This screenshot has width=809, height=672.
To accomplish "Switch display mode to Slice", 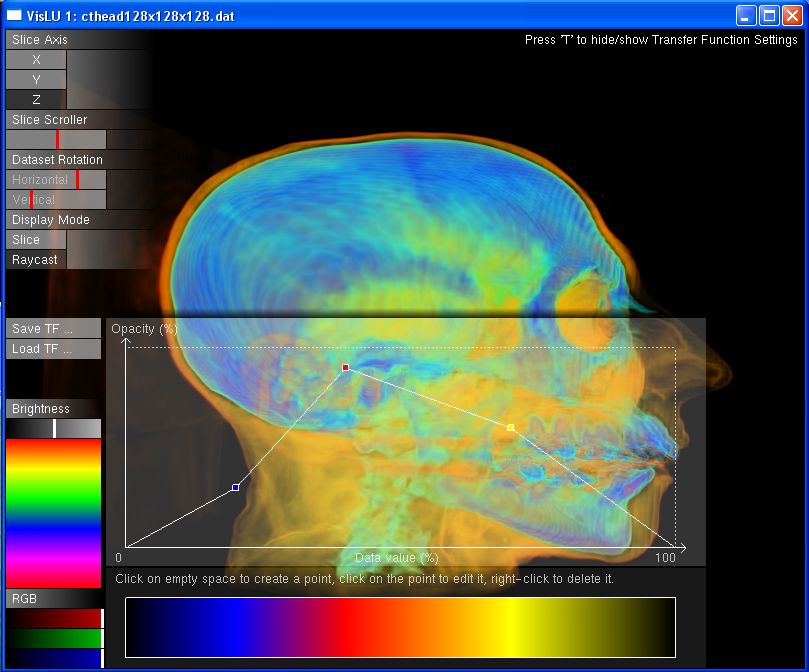I will [36, 240].
